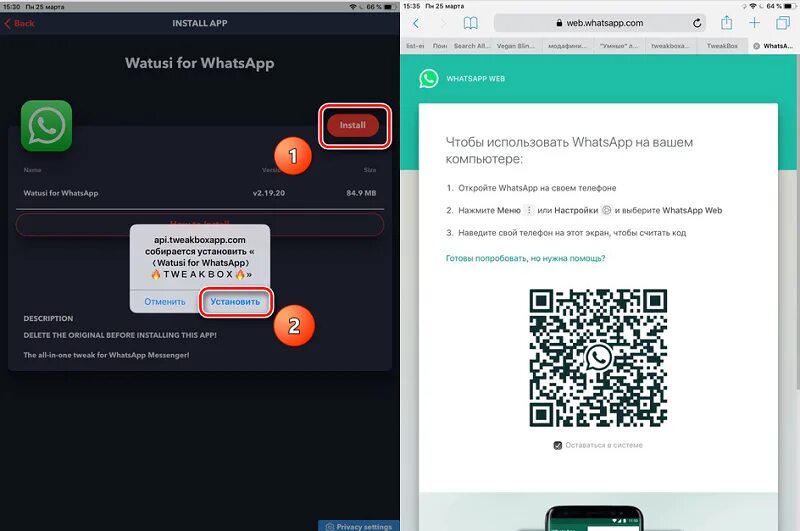
Task: Tap the red Install button
Action: [353, 125]
